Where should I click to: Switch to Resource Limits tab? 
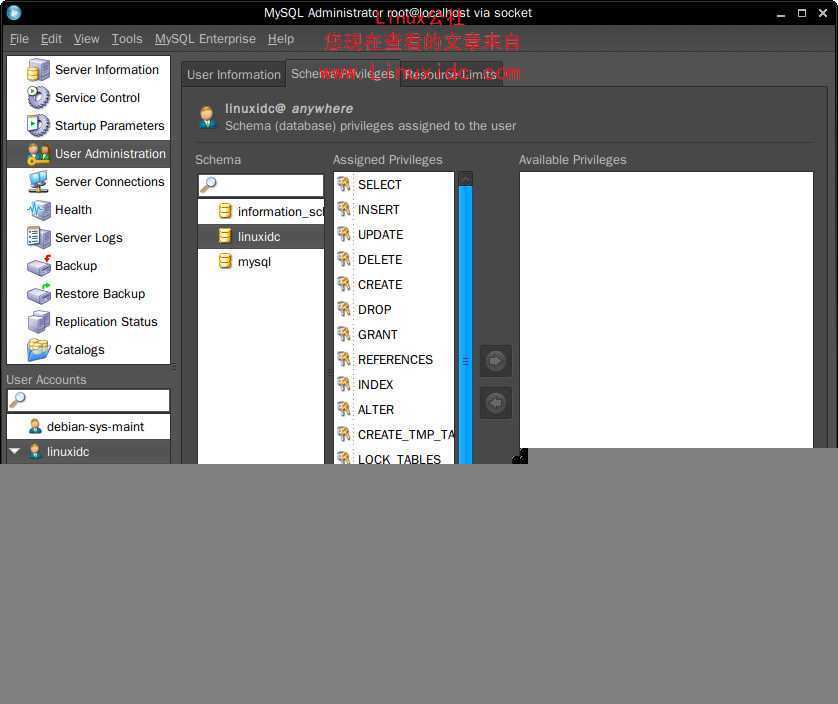tap(452, 75)
